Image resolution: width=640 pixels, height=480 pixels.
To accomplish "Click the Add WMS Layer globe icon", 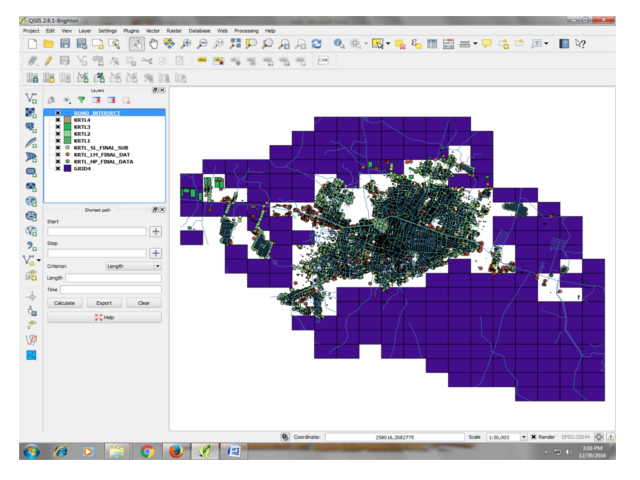I will (31, 201).
